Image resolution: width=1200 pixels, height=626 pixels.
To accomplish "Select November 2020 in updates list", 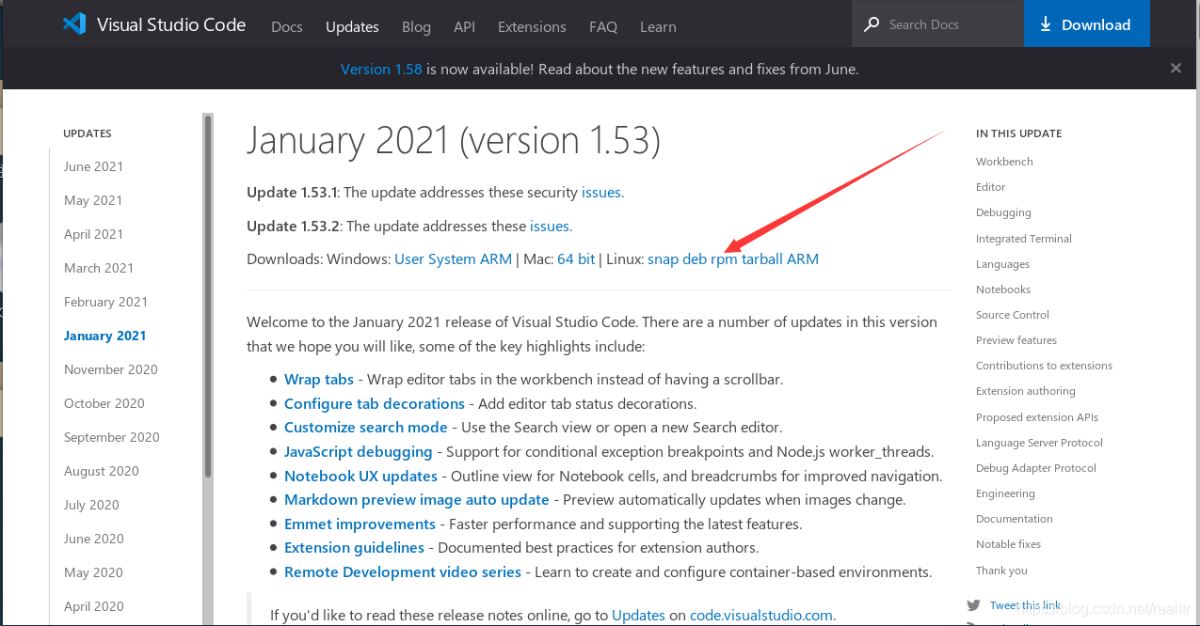I will point(110,369).
